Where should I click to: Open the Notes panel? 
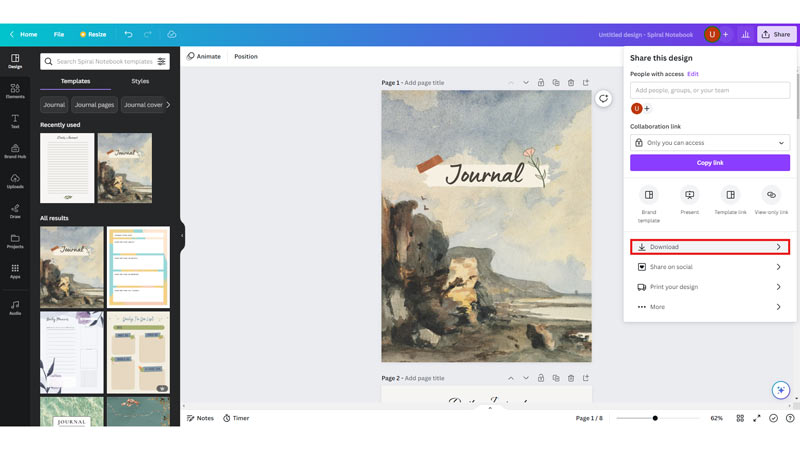pyautogui.click(x=200, y=418)
